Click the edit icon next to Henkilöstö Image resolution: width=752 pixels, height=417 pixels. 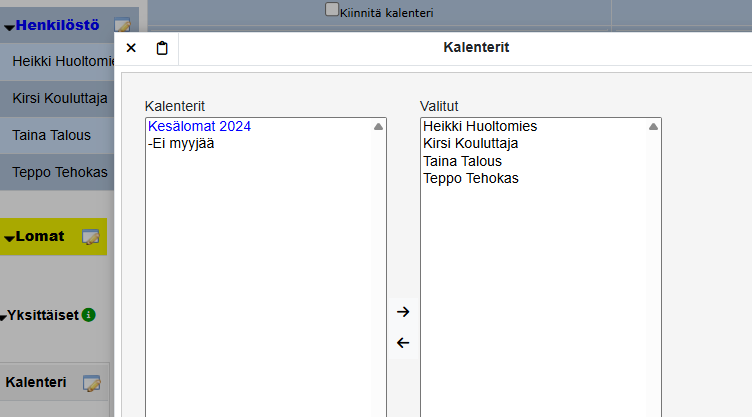coord(121,26)
